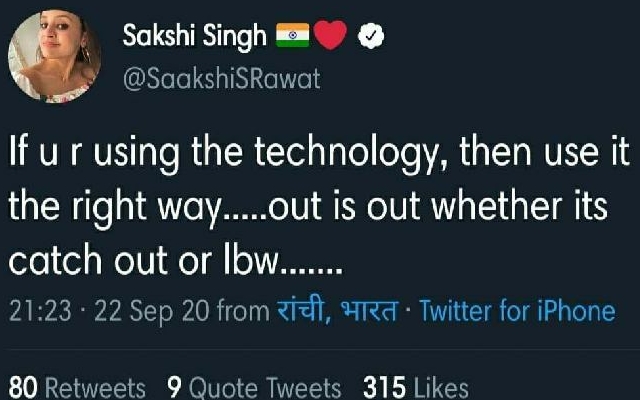Open the @SaakshiSRawat handle

[221, 79]
